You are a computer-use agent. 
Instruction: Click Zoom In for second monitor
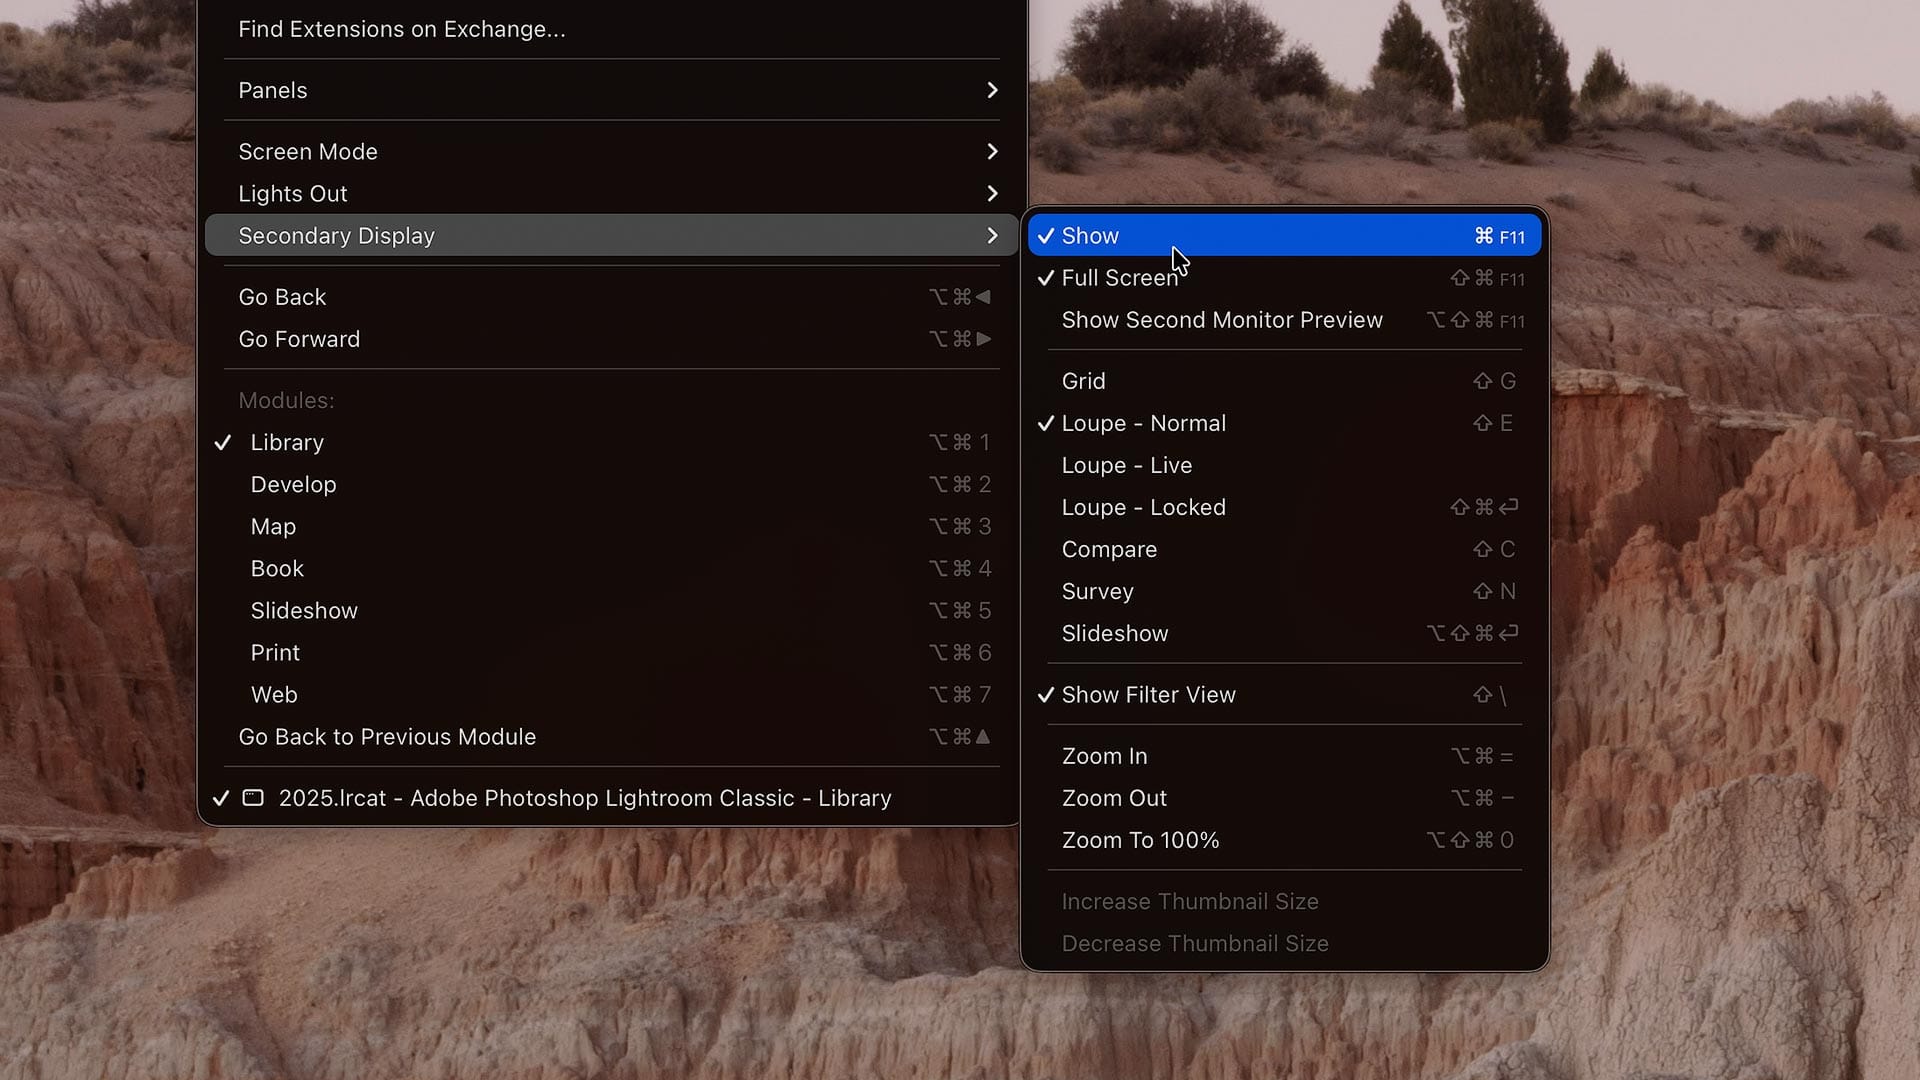point(1104,756)
